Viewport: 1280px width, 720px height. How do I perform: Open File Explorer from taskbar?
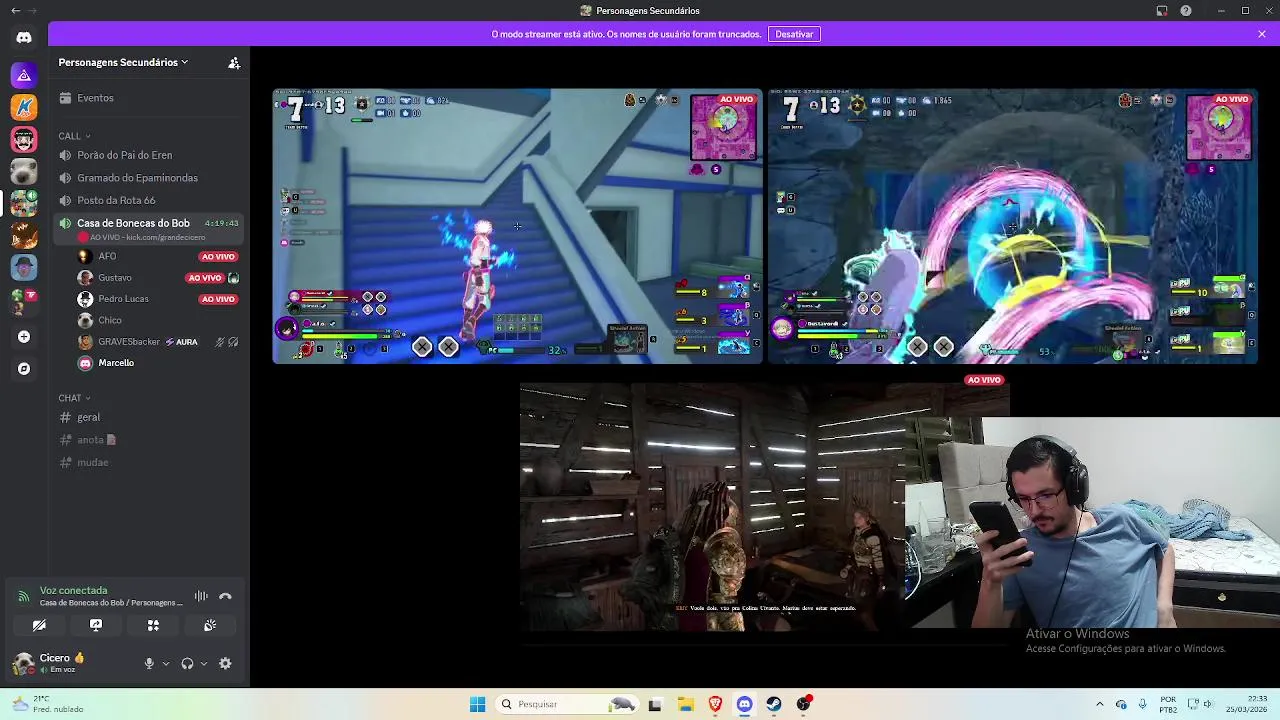click(686, 704)
